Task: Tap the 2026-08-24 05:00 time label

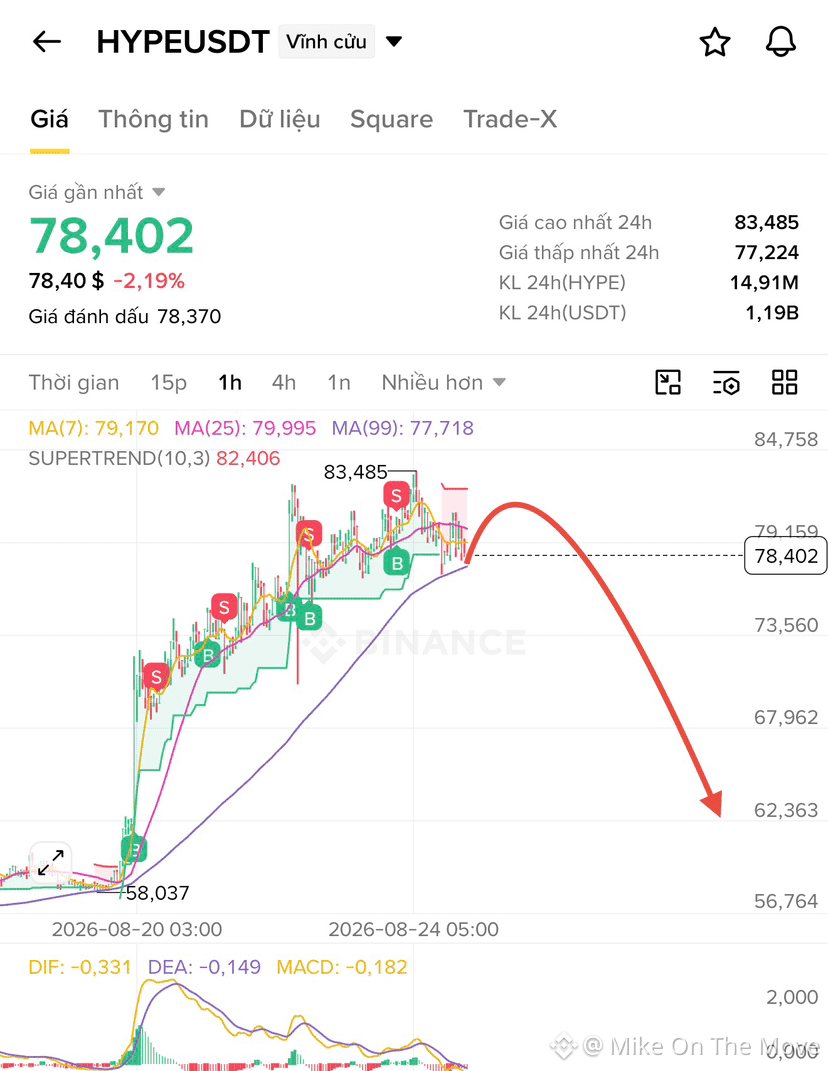Action: (x=413, y=930)
